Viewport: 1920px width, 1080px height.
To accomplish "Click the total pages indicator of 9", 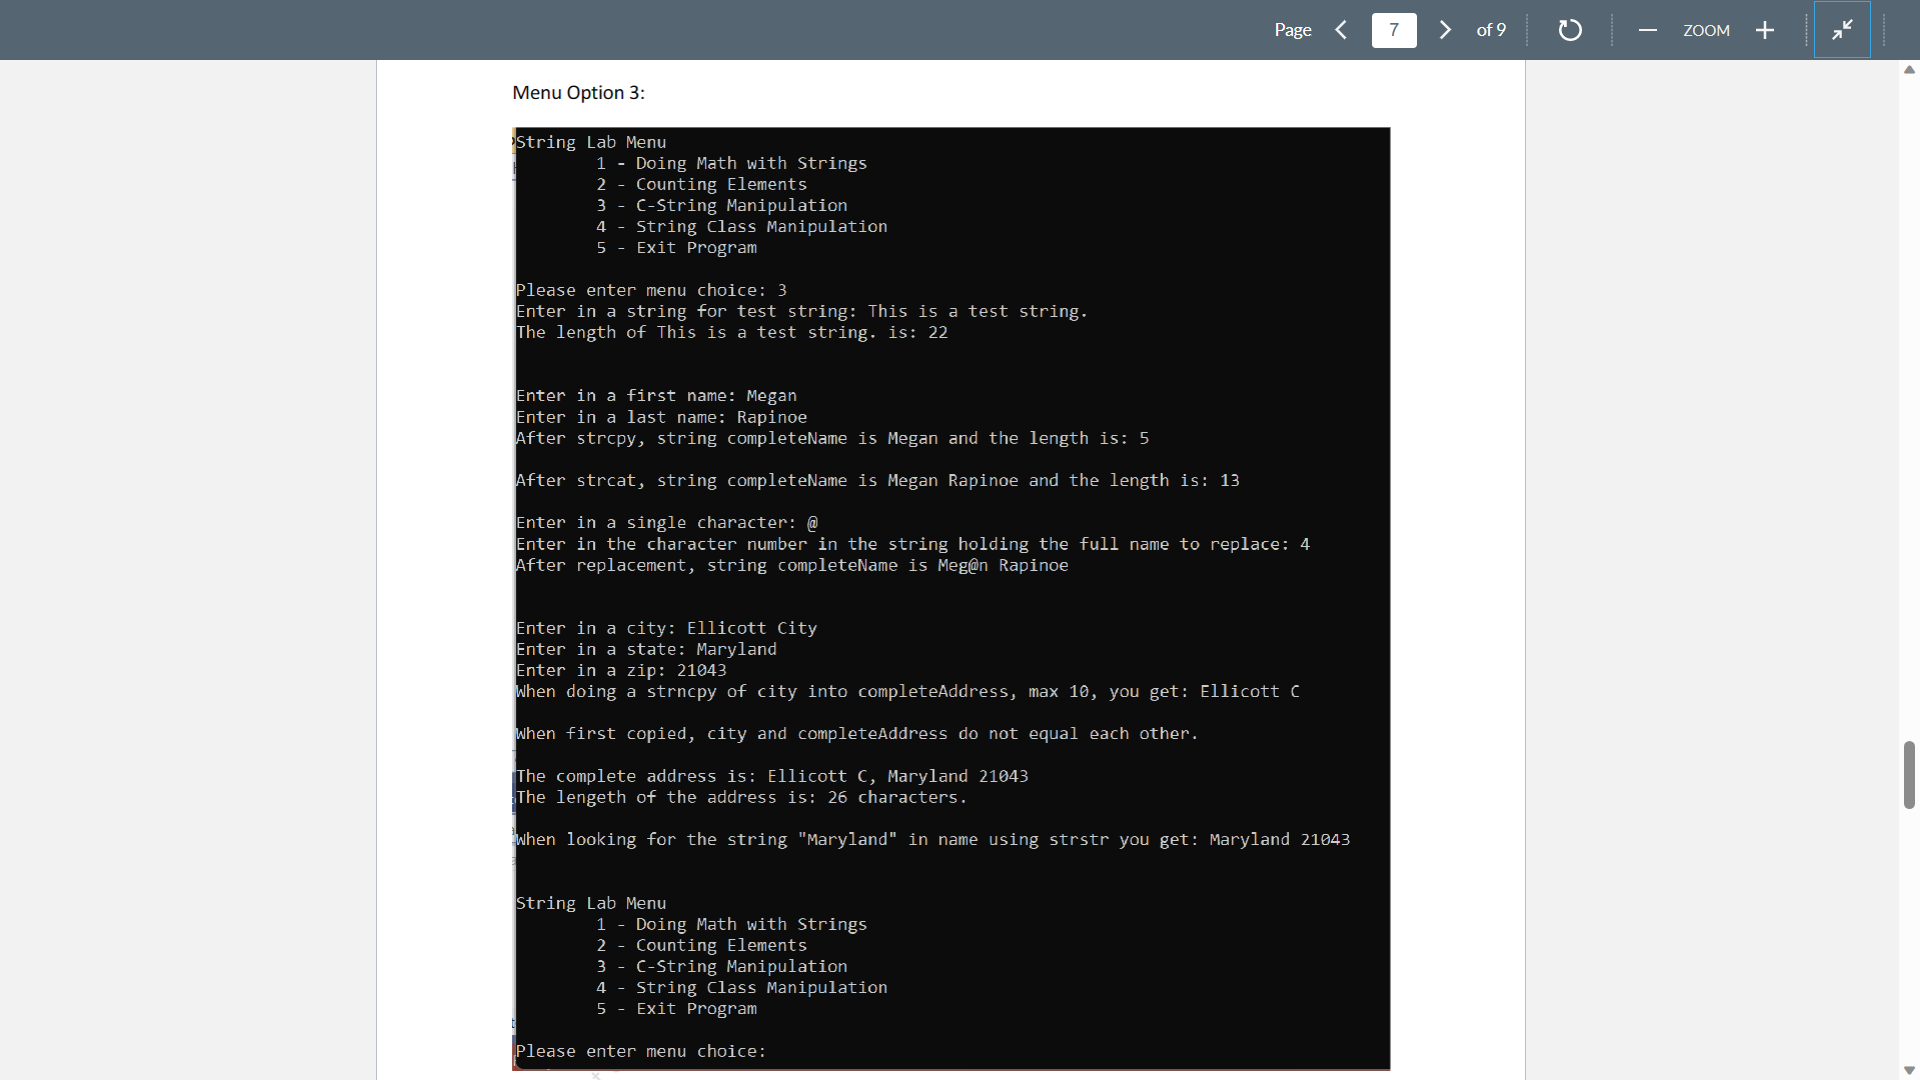I will click(x=1491, y=29).
